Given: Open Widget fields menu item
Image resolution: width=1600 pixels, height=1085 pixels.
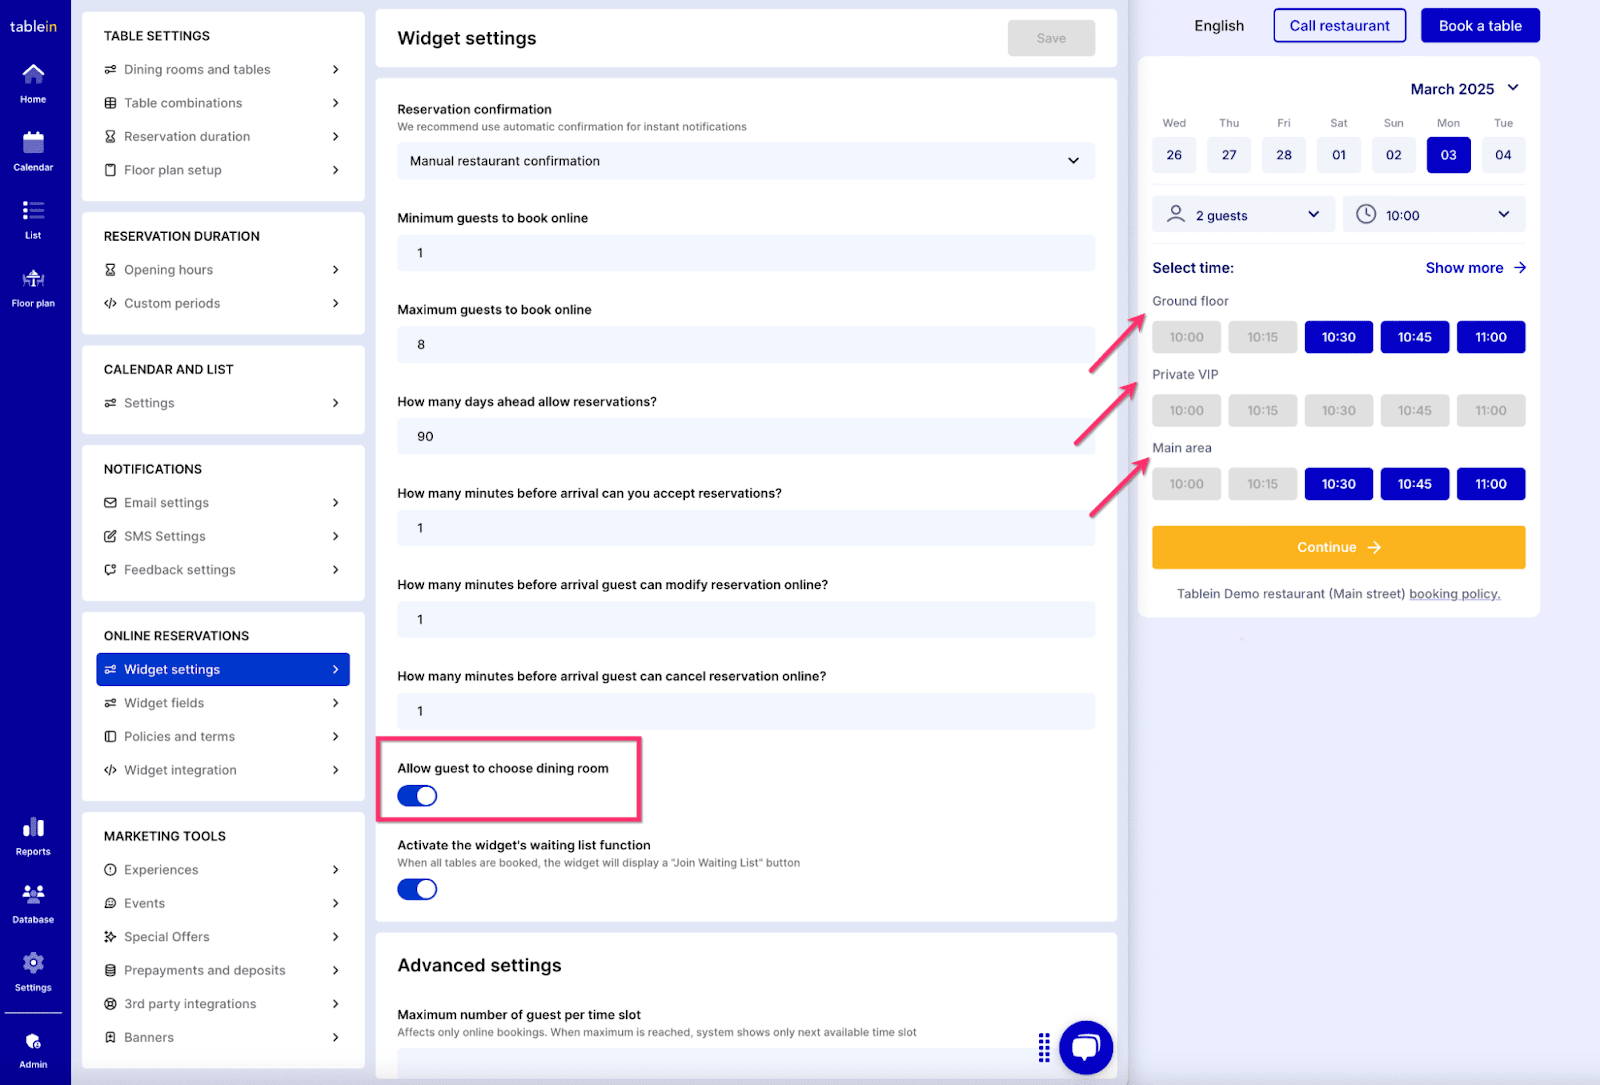Looking at the screenshot, I should 223,703.
